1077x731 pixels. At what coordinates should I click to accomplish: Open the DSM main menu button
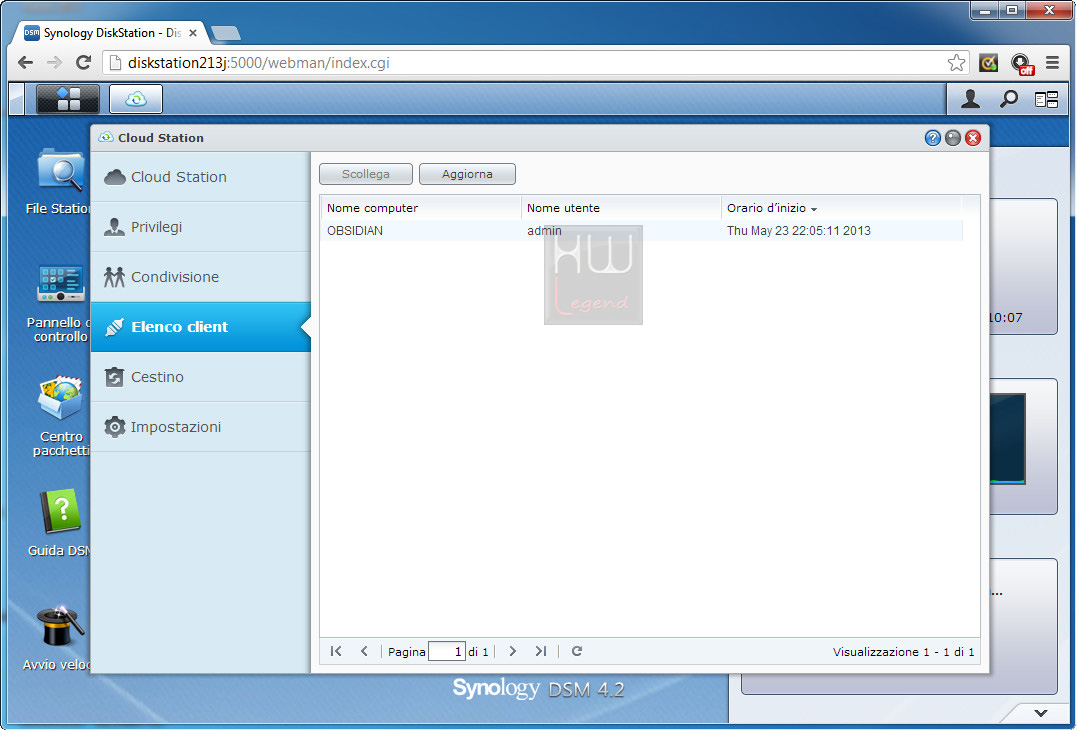tap(67, 99)
